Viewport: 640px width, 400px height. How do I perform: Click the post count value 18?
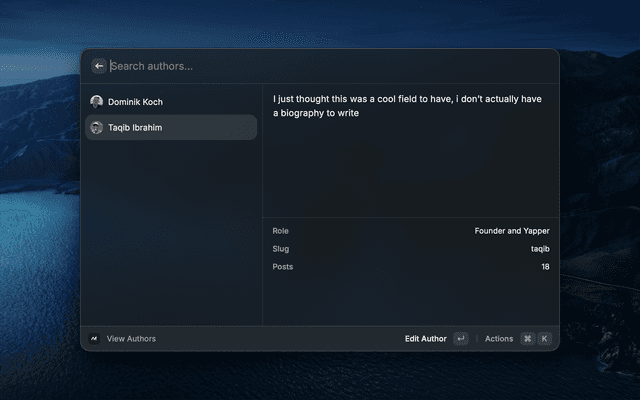coord(545,267)
